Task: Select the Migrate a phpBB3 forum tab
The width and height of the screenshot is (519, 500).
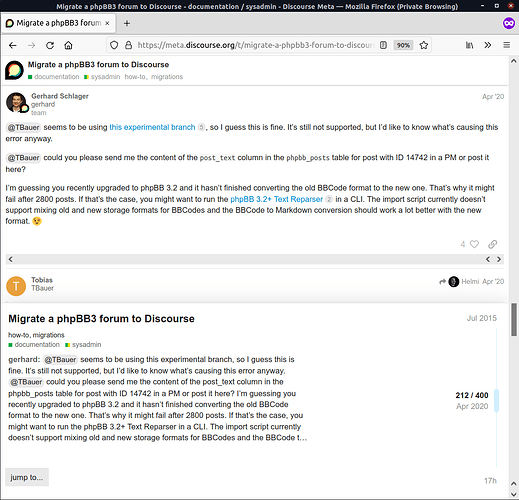Action: pyautogui.click(x=58, y=23)
